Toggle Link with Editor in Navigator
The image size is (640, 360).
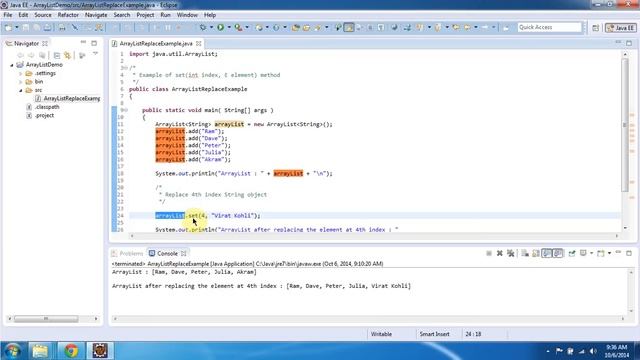click(x=67, y=56)
